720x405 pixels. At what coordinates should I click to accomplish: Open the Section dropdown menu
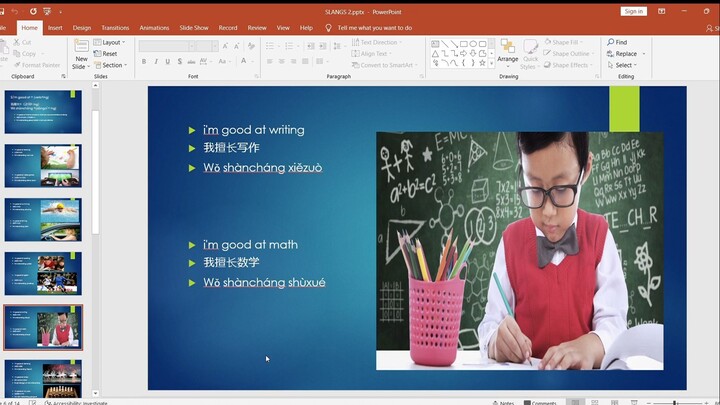click(x=112, y=65)
